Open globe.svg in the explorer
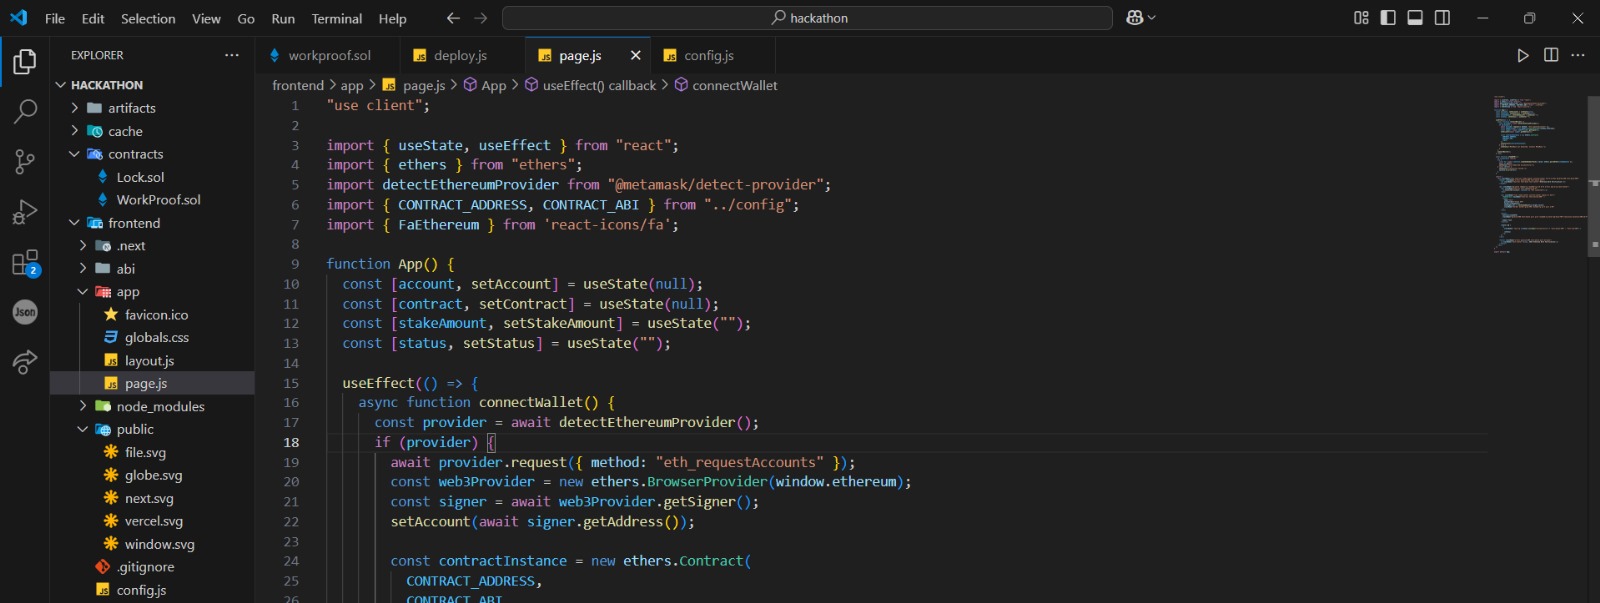Screen dimensions: 1600x603 153,475
